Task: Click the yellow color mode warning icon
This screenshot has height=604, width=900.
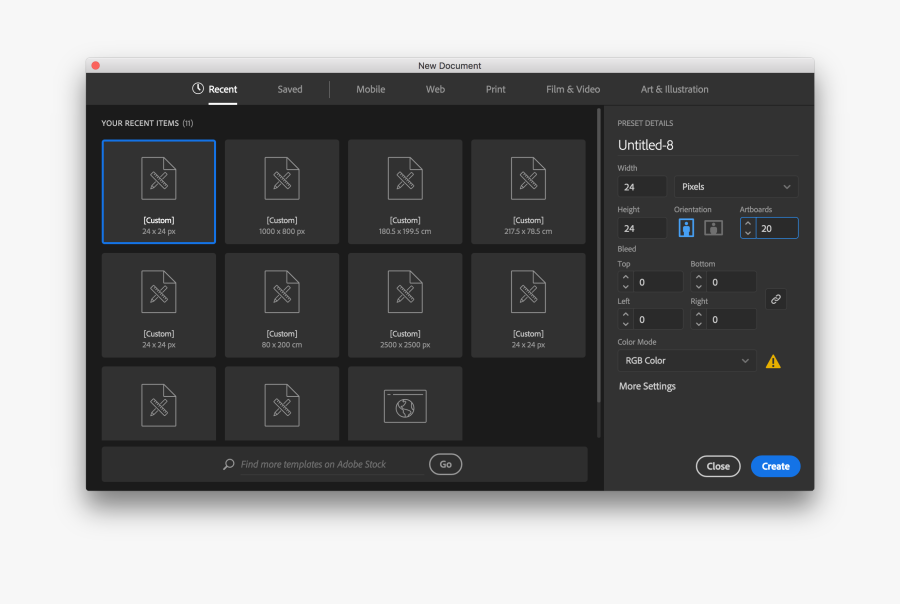Action: [773, 360]
